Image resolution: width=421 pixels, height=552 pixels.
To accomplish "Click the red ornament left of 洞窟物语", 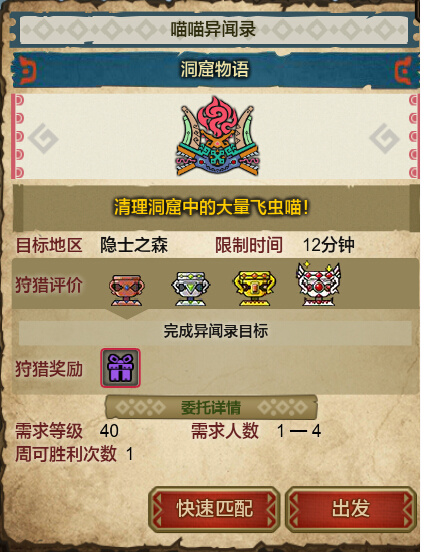I will (27, 71).
